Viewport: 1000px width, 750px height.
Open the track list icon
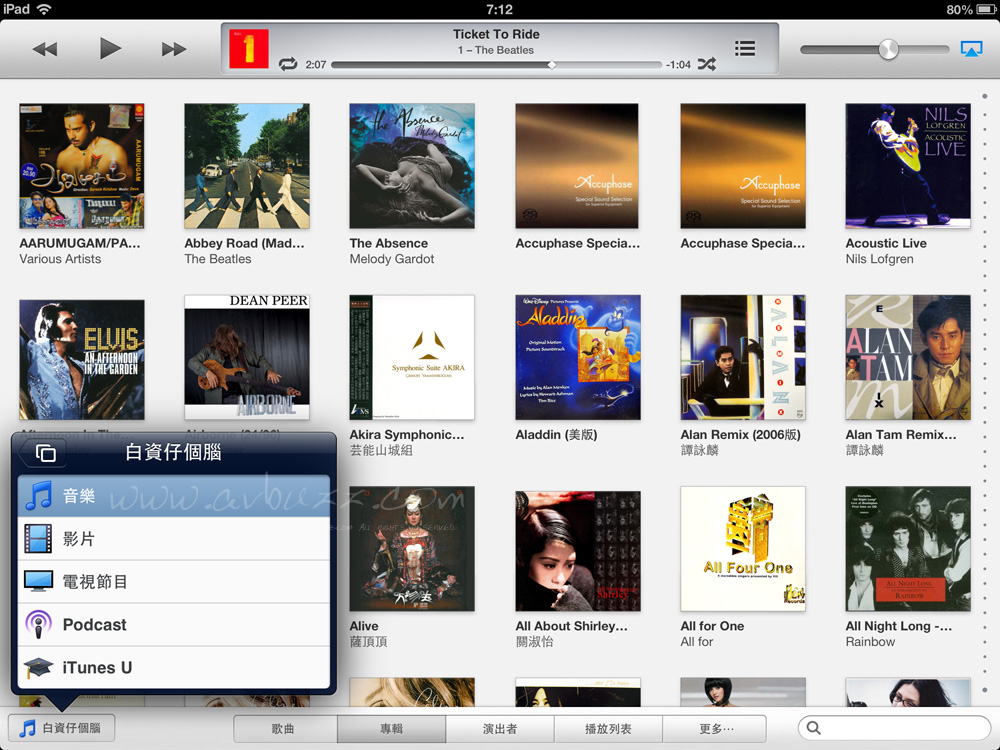point(744,48)
